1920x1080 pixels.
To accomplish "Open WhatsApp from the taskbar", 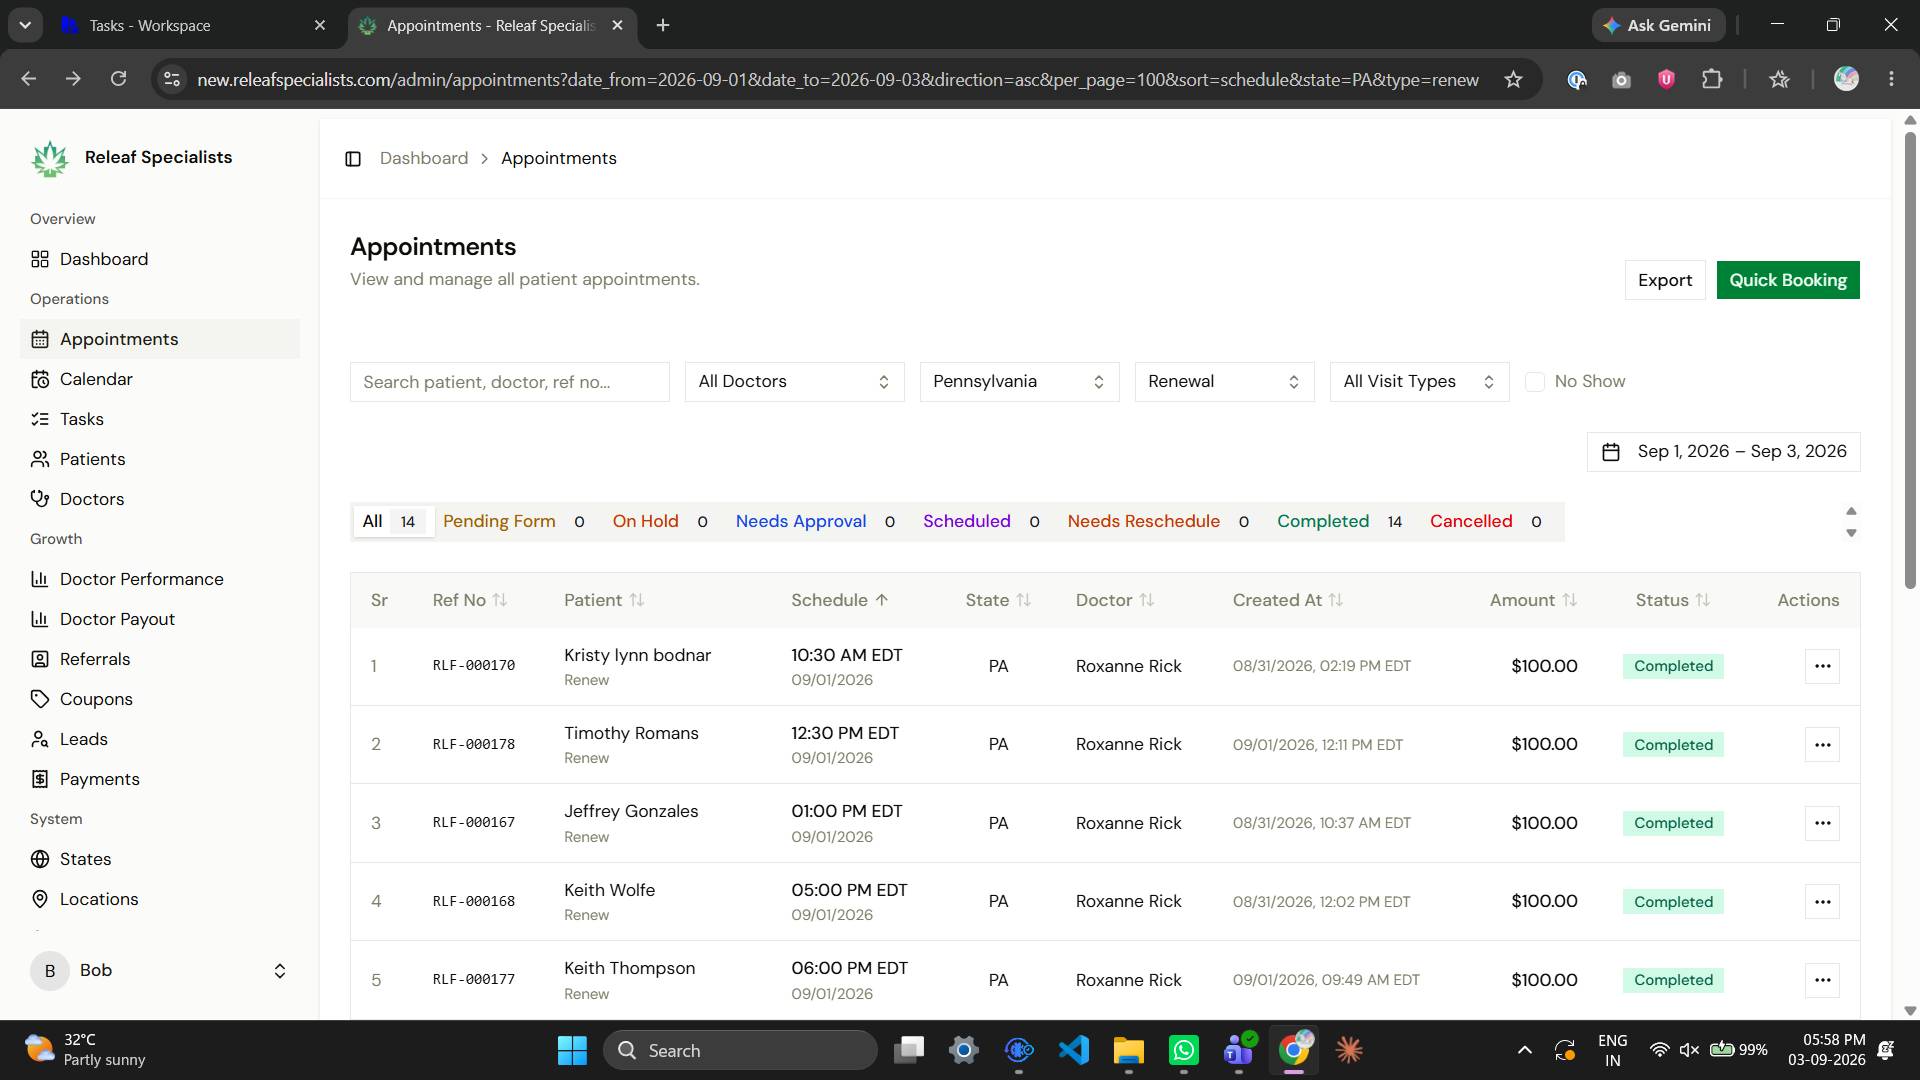I will [x=1184, y=1050].
